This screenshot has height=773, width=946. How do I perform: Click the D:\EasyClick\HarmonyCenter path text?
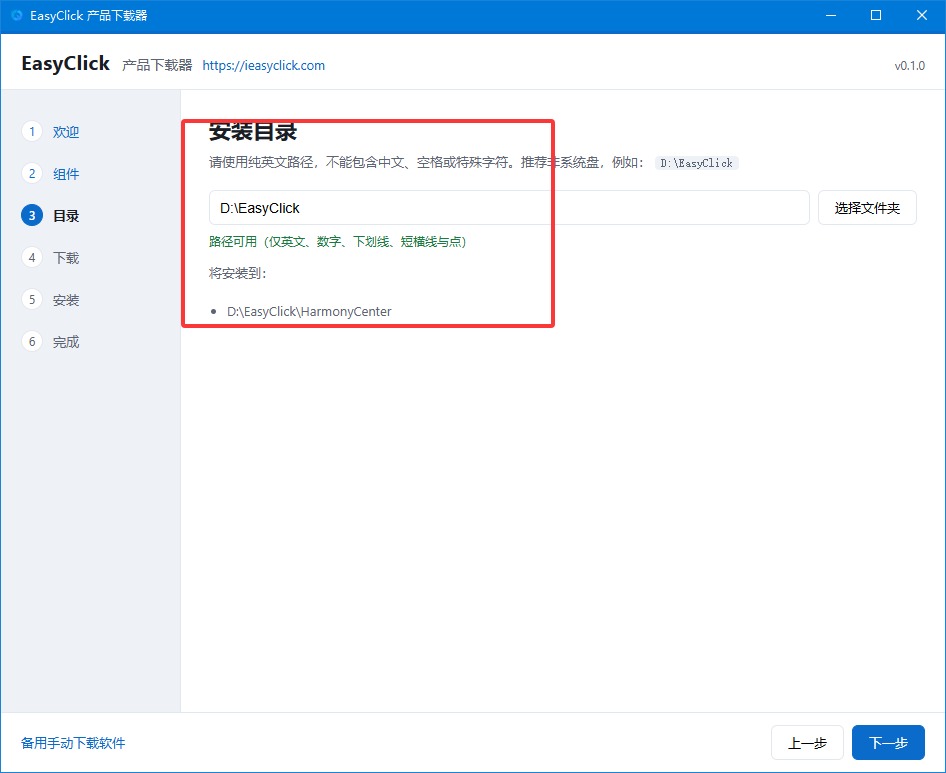pos(309,311)
